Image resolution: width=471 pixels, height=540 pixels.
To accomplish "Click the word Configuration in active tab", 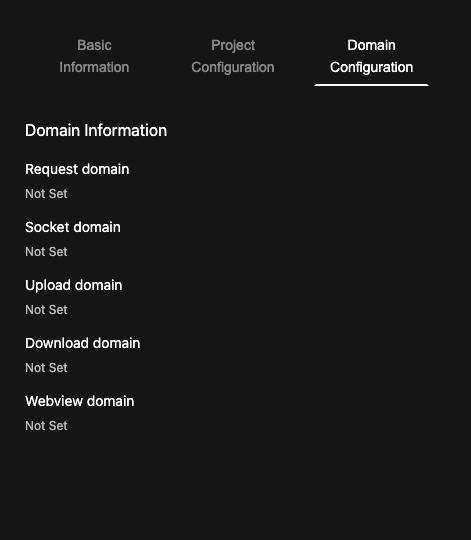I will point(371,68).
